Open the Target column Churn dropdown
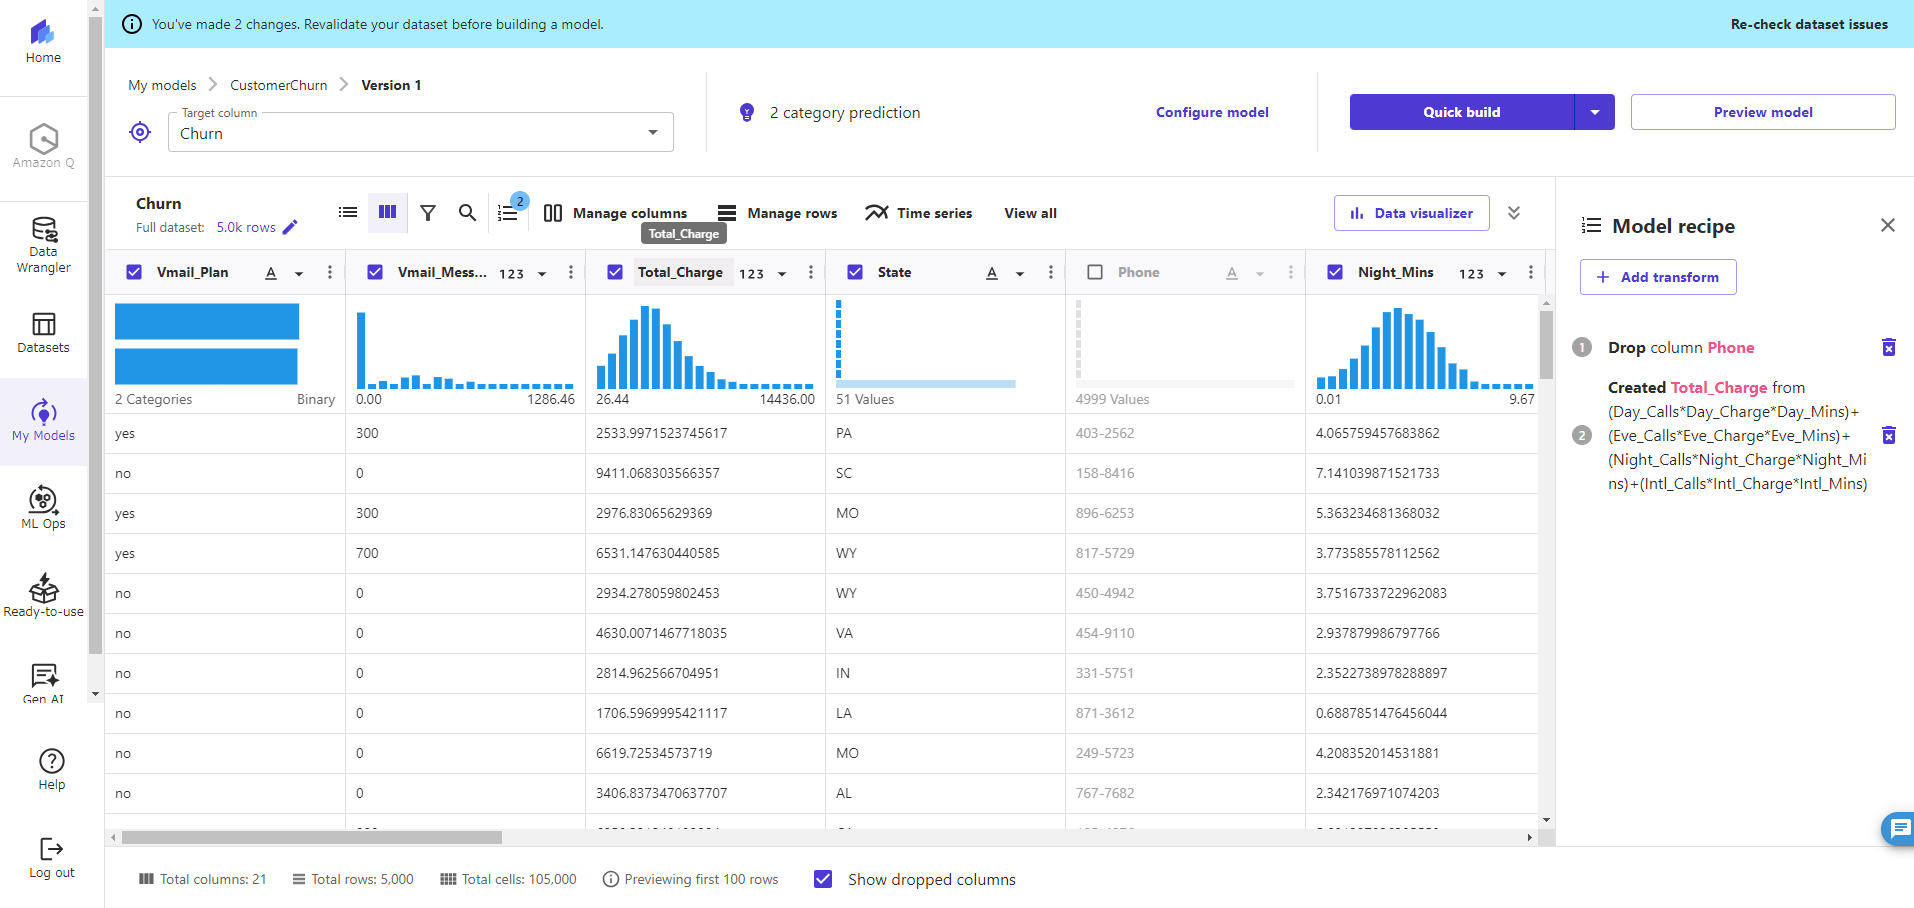1914x908 pixels. (421, 133)
